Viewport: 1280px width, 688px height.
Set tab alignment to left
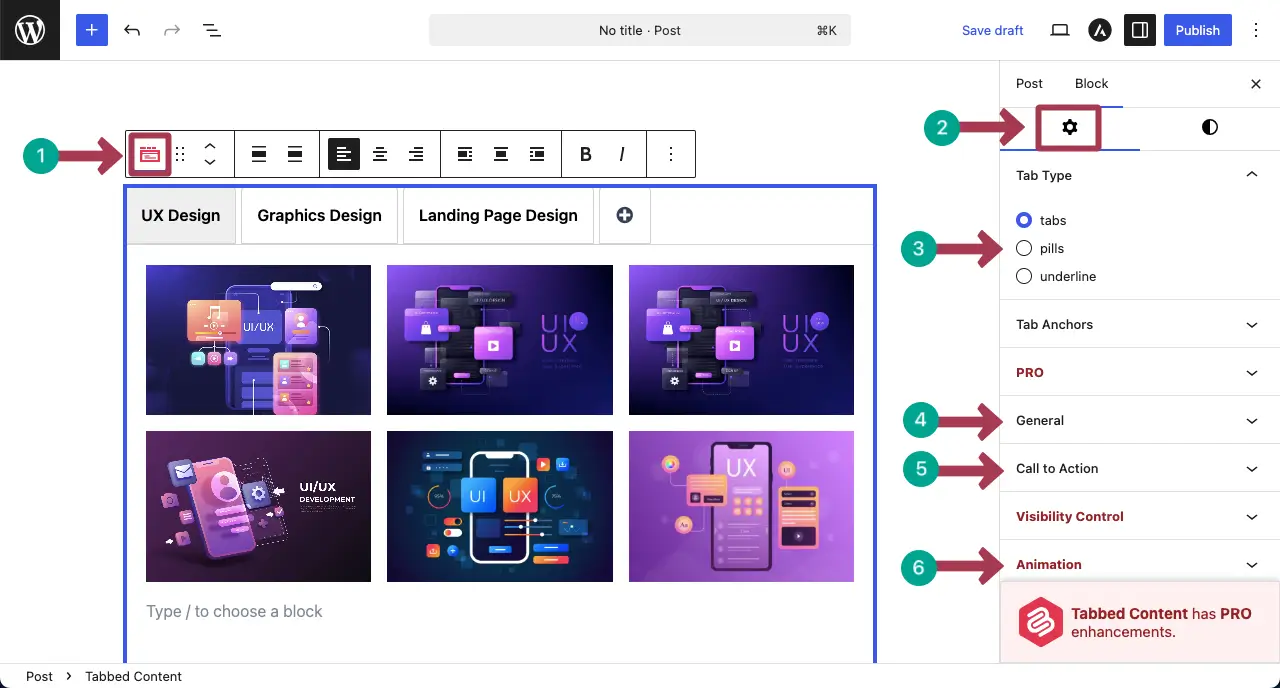point(465,155)
